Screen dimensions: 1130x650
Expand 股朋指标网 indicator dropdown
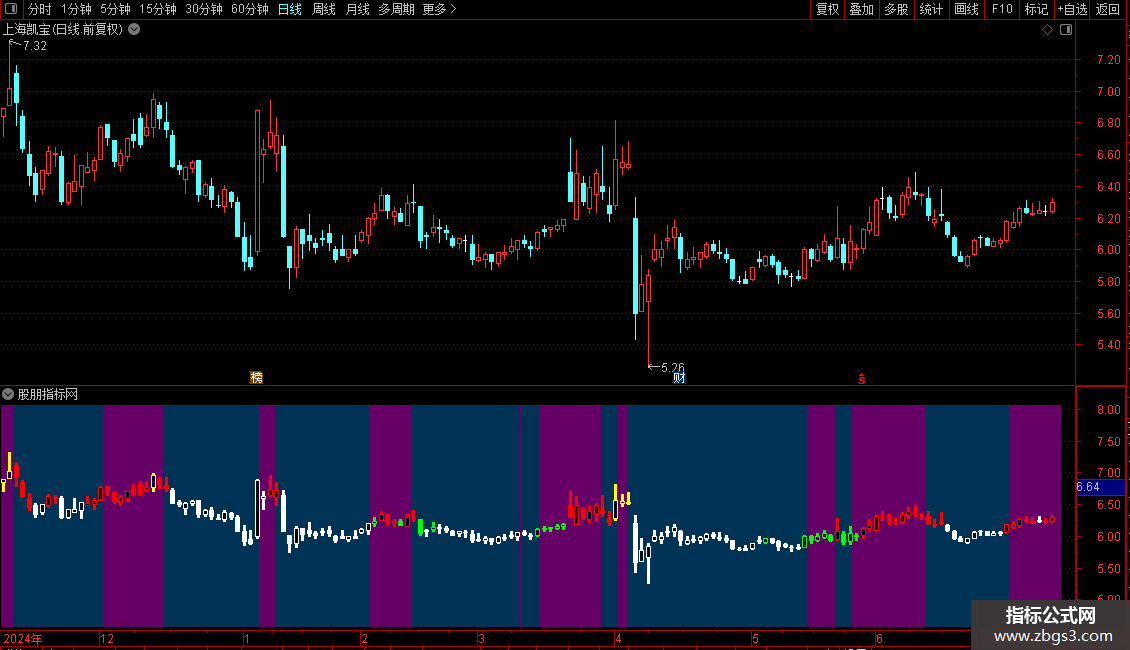8,394
